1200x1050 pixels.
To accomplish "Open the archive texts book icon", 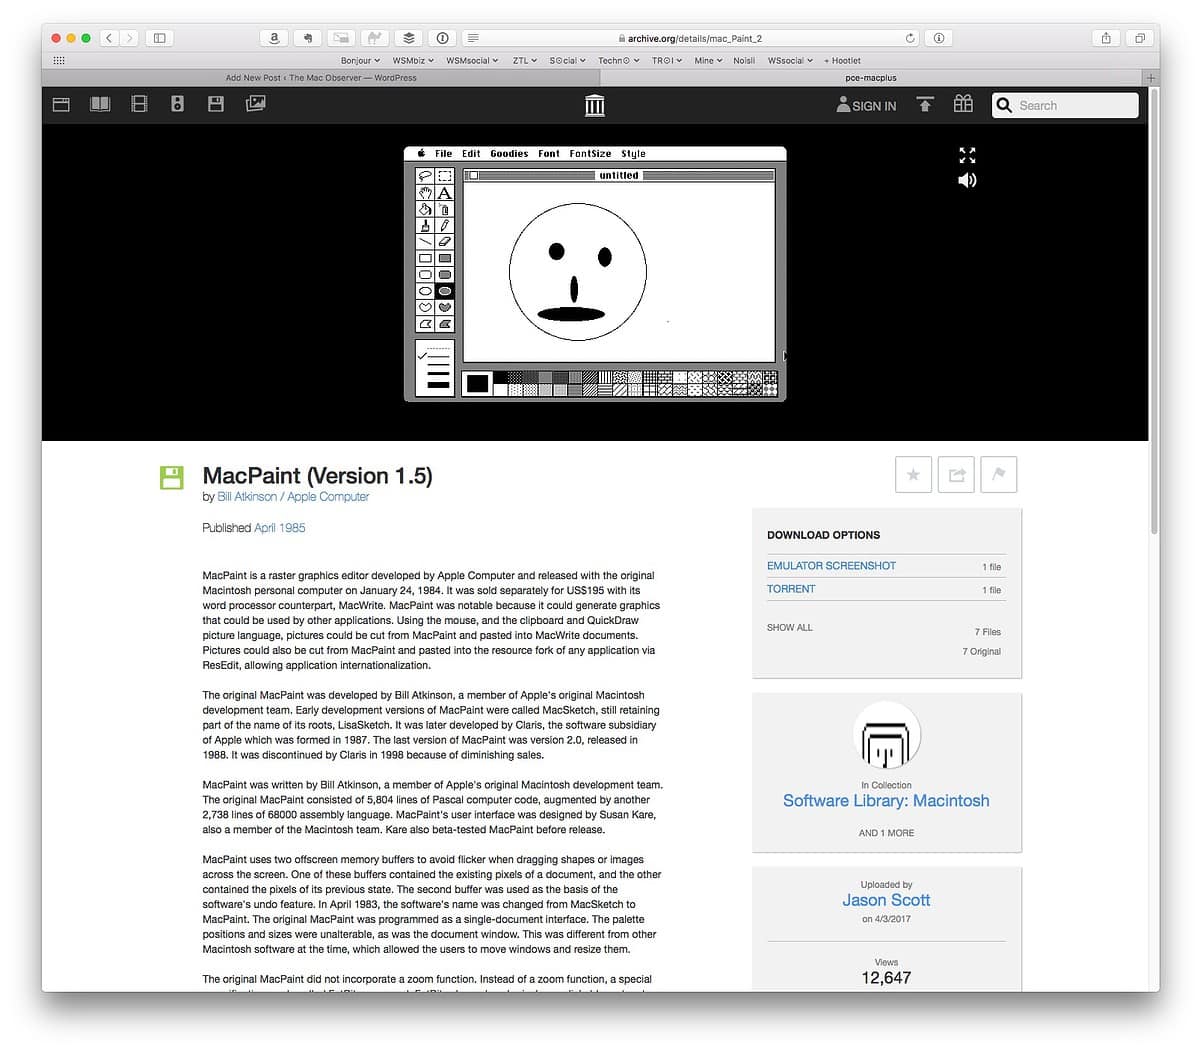I will pos(100,104).
